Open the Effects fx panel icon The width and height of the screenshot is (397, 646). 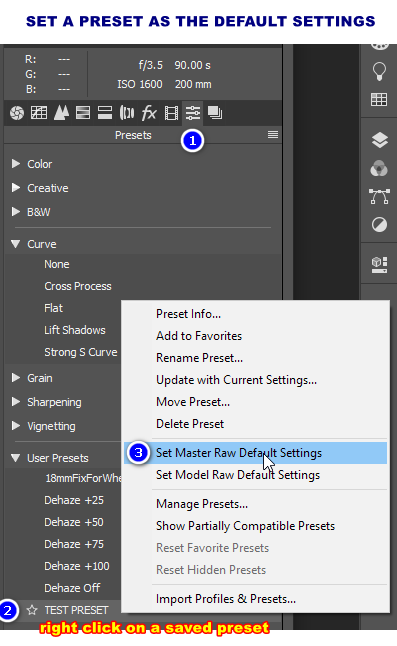pos(149,113)
